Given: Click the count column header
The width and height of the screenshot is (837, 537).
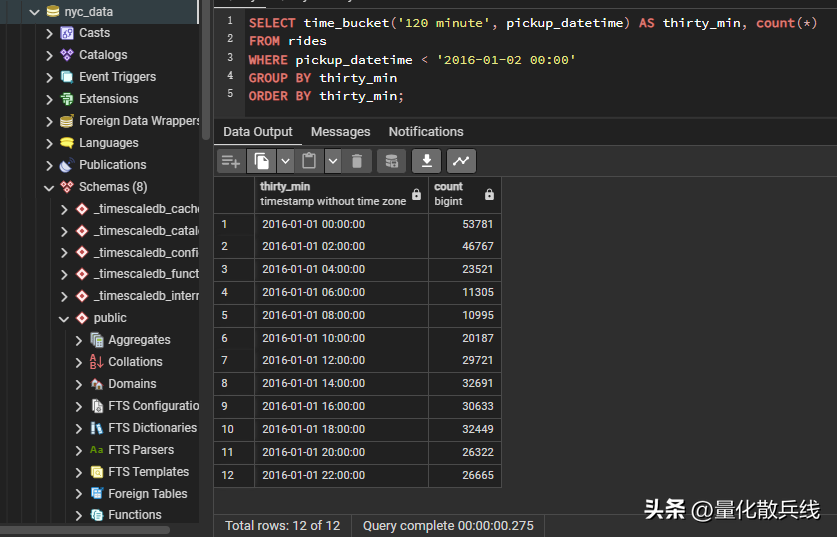Looking at the screenshot, I should 465,194.
